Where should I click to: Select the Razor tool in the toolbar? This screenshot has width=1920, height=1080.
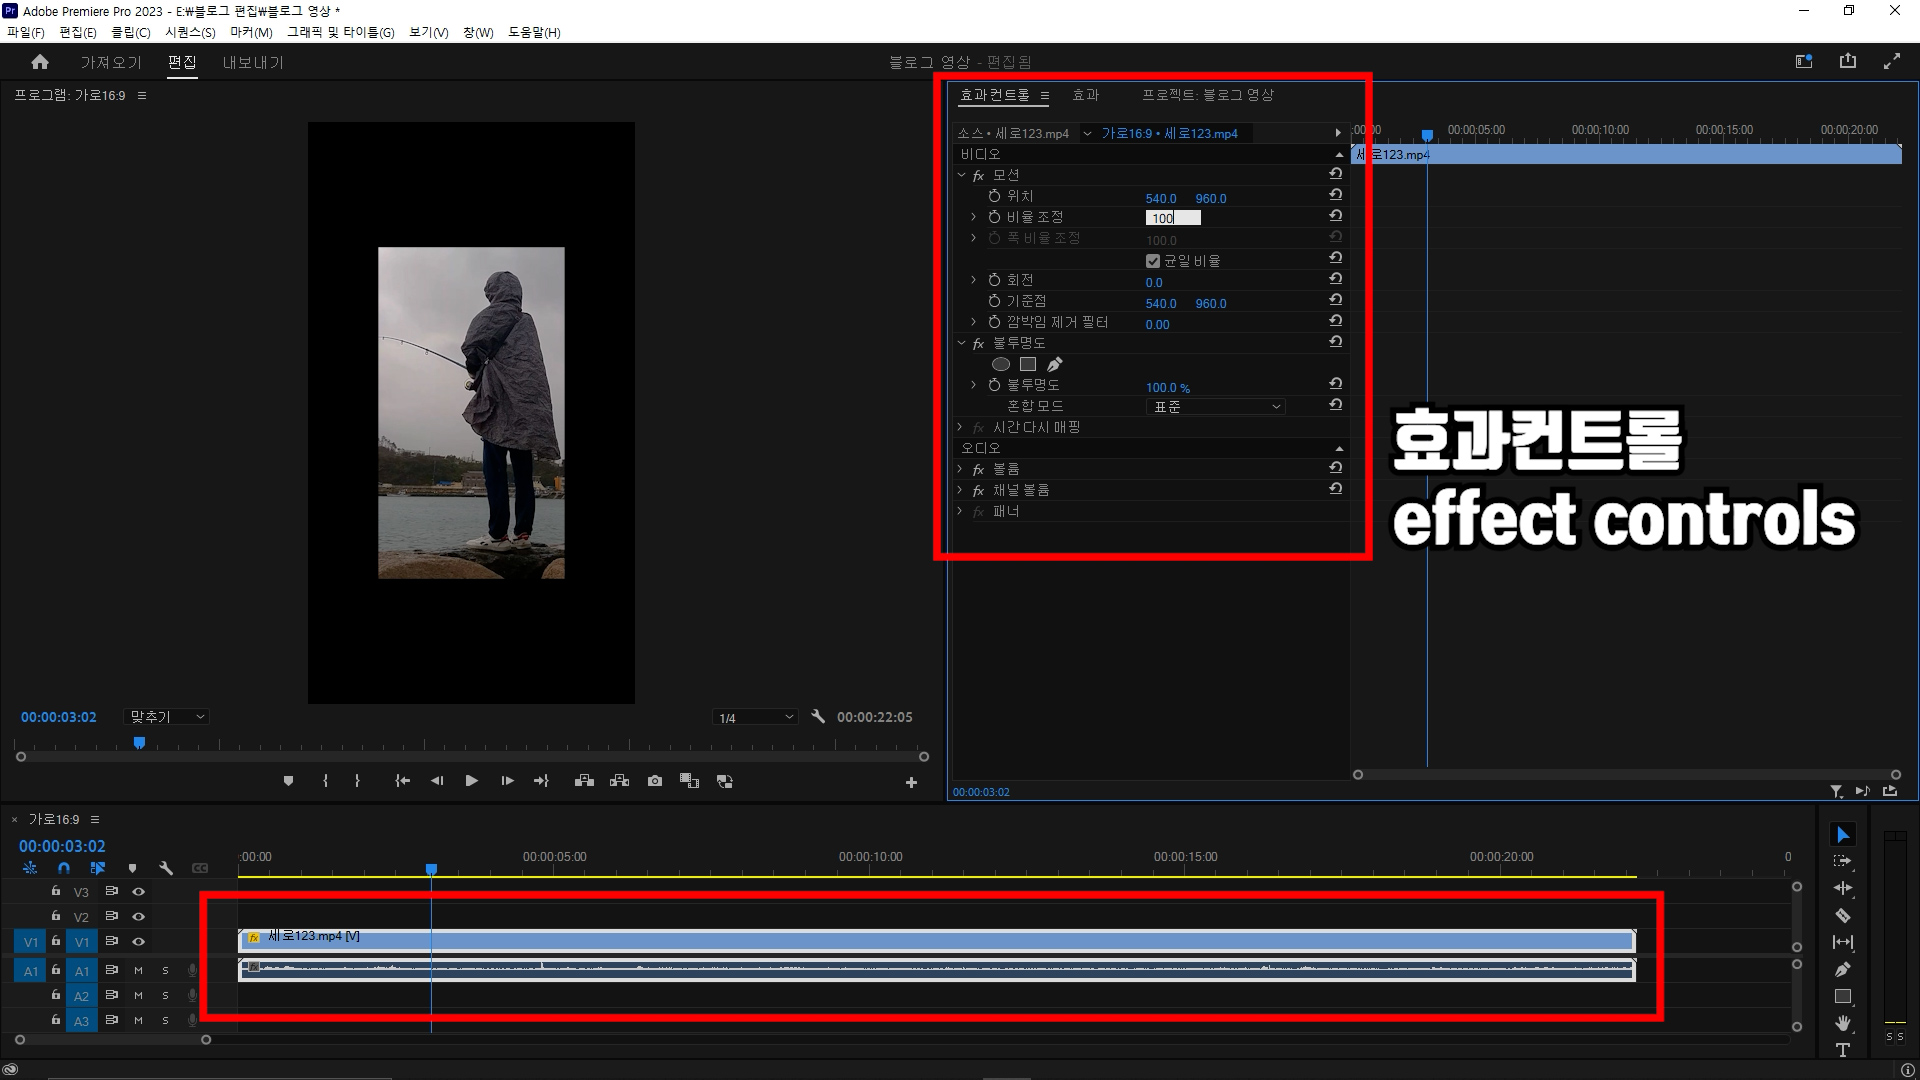1842,915
